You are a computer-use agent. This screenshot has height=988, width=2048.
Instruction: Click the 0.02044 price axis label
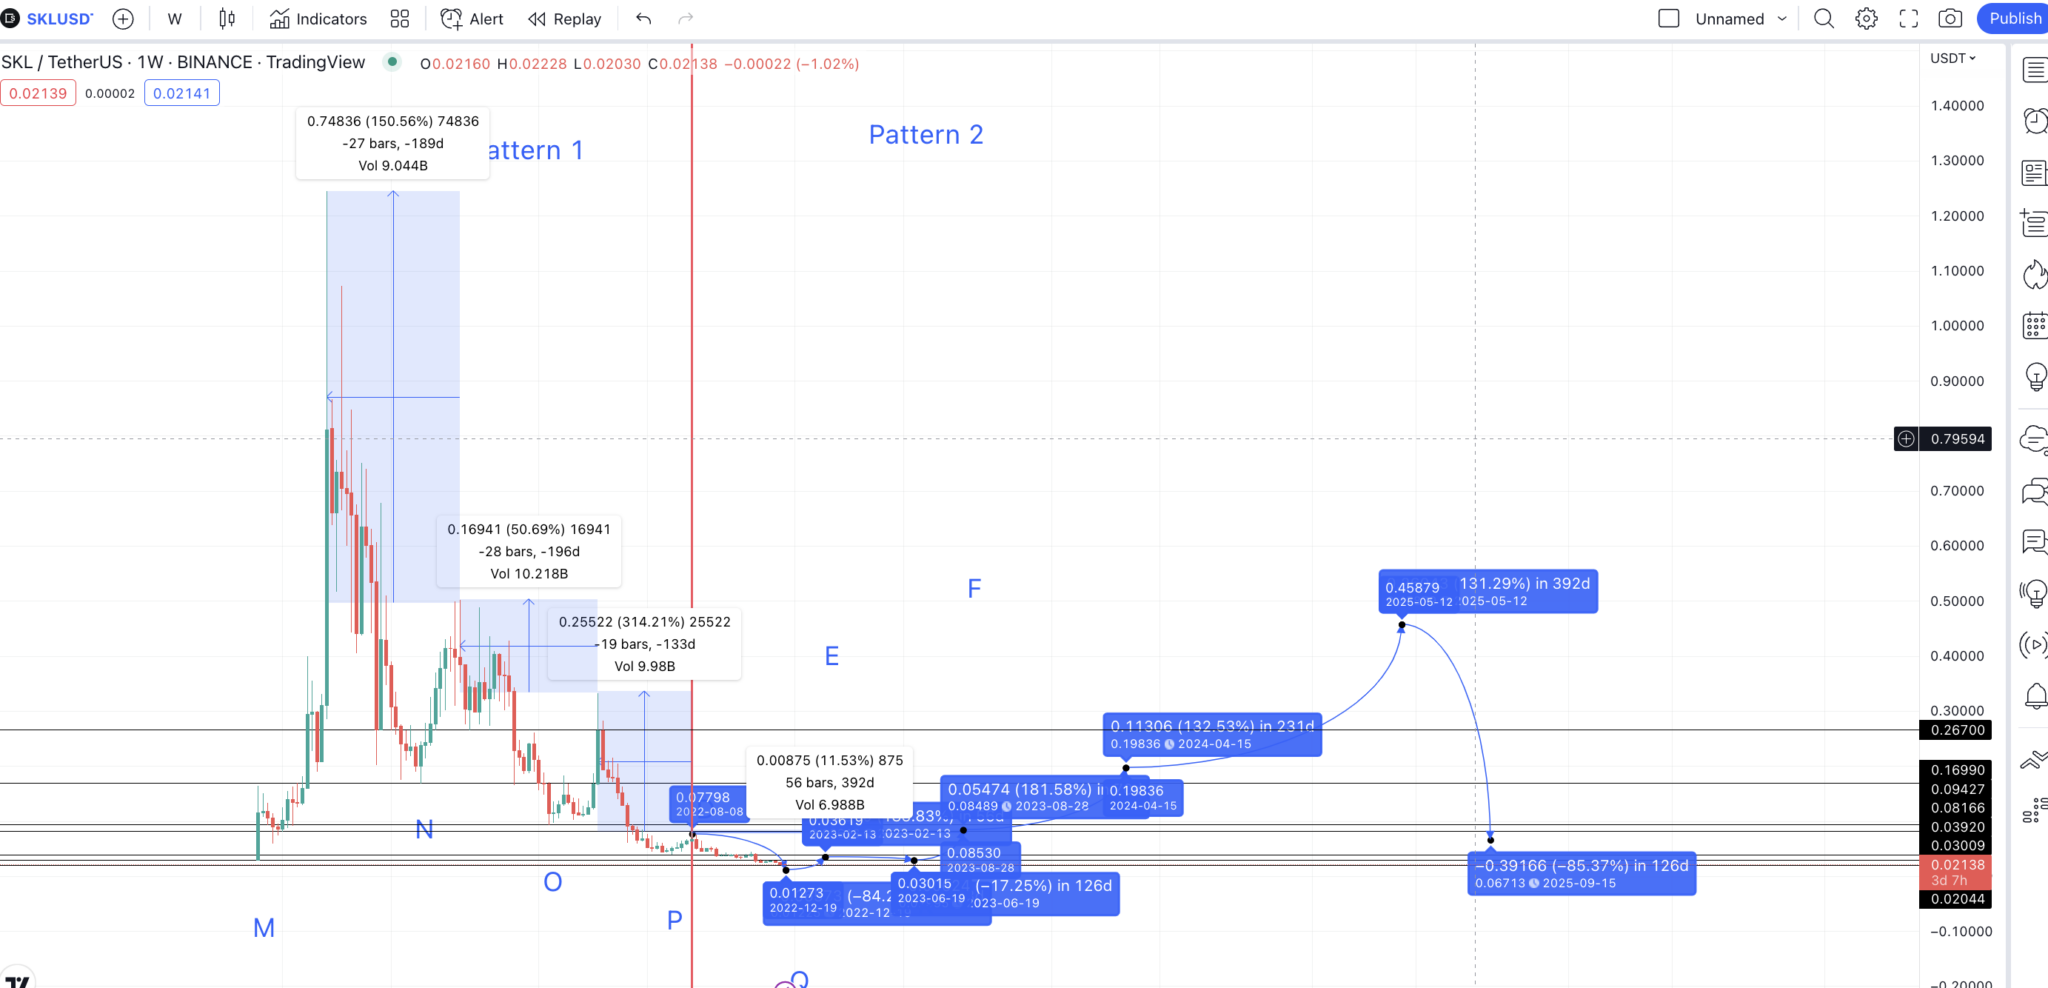pyautogui.click(x=1956, y=899)
